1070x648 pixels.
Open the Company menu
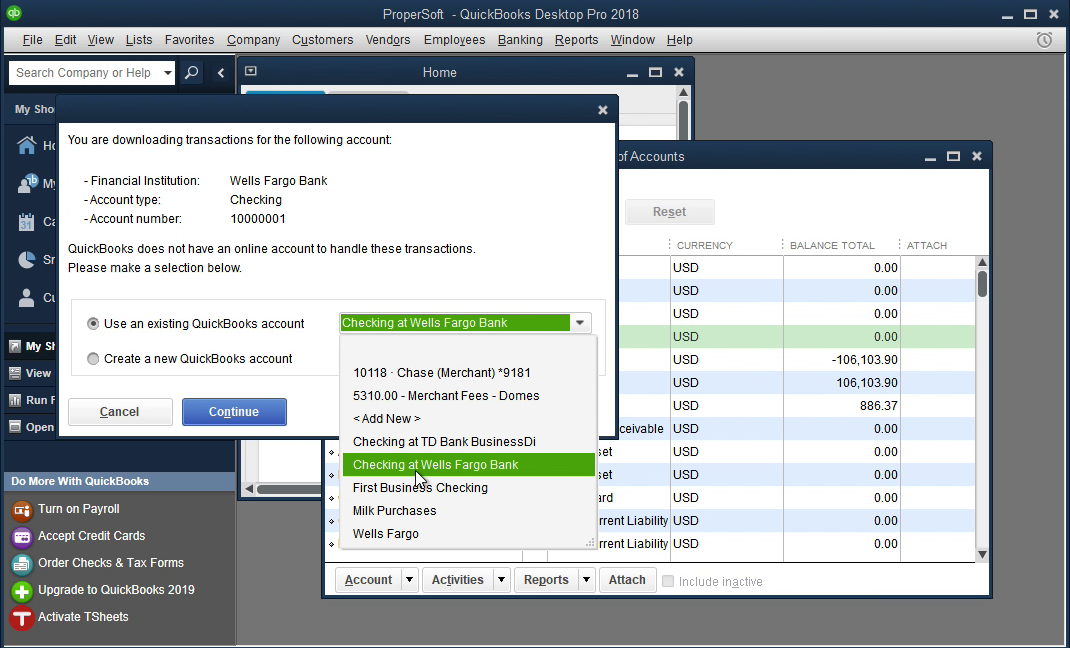point(253,40)
